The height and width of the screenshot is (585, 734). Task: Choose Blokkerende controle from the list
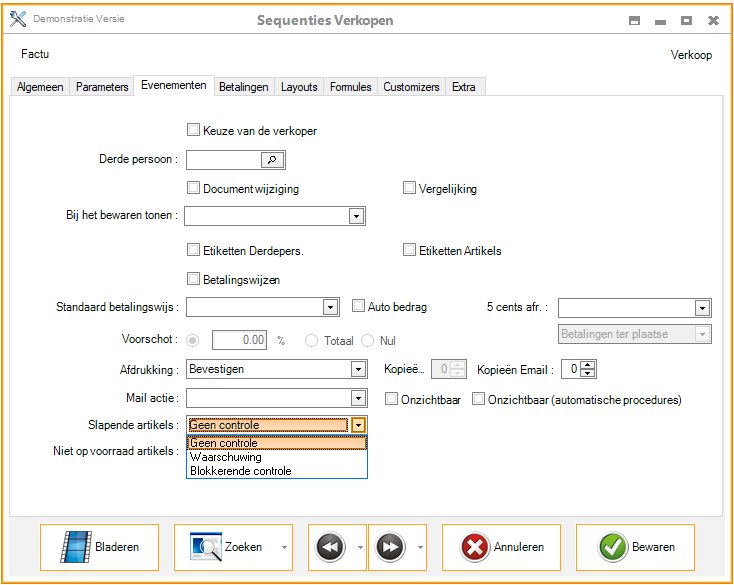[x=241, y=471]
